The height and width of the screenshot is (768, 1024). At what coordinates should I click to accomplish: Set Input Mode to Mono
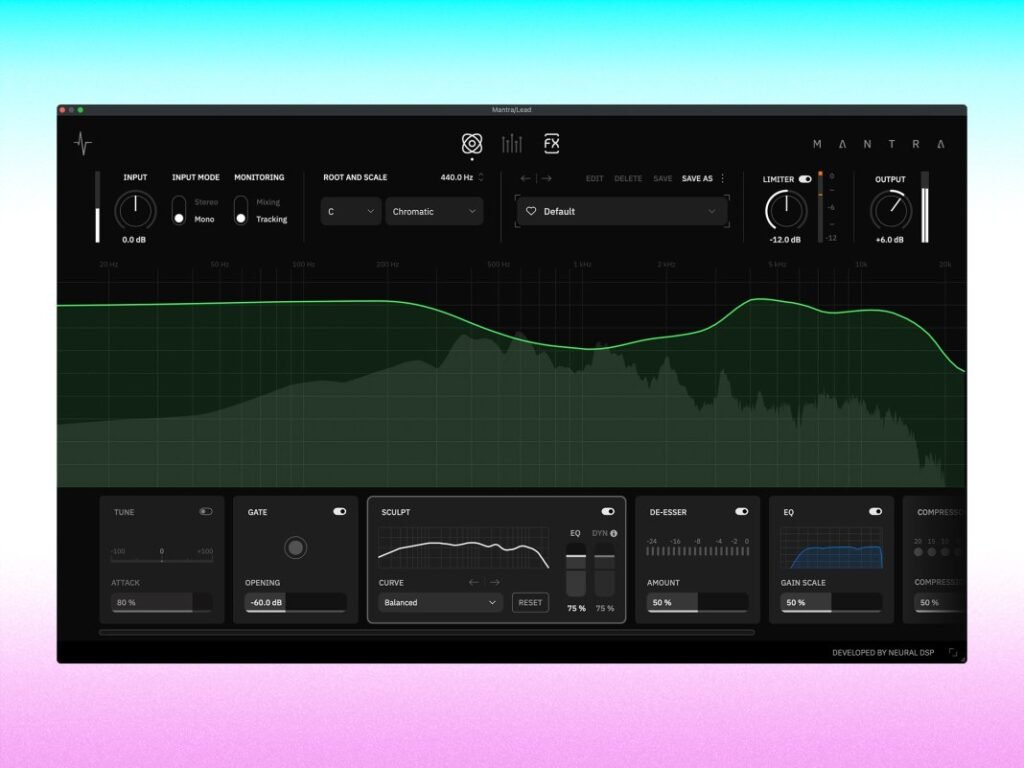pos(181,219)
